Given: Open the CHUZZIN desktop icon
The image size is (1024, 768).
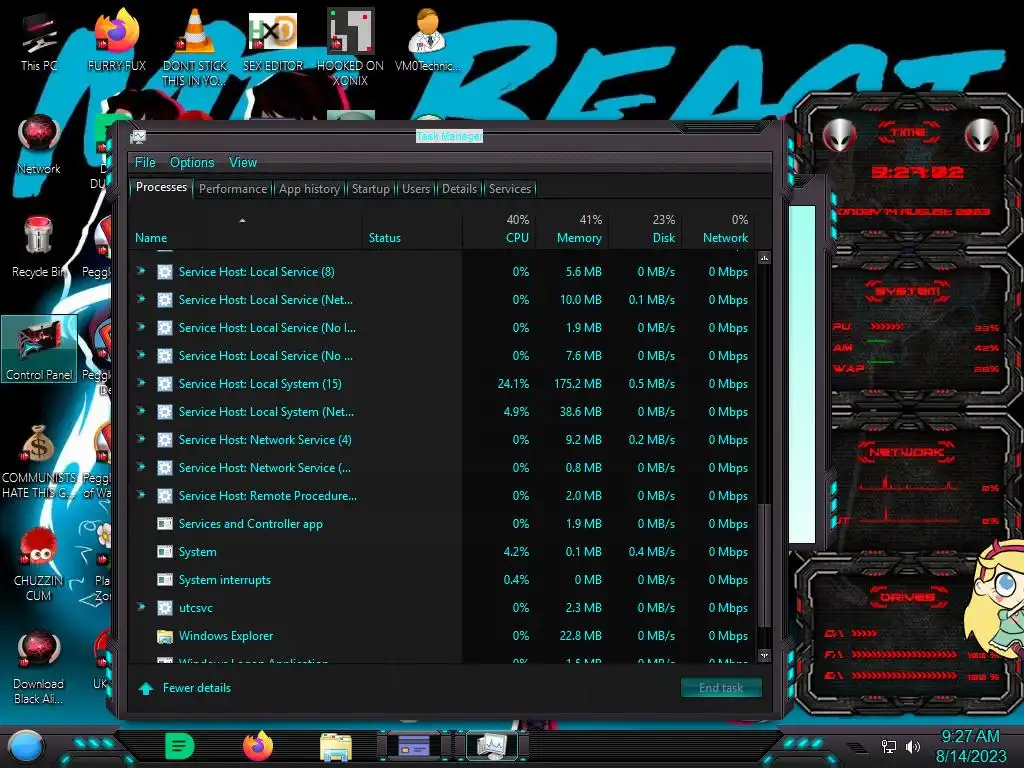Looking at the screenshot, I should 39,564.
